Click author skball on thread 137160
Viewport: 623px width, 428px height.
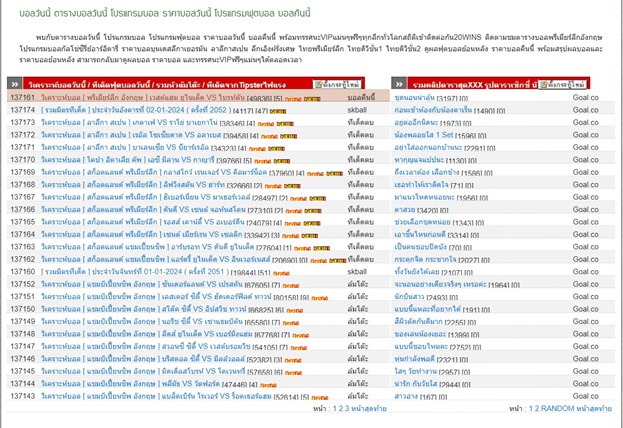click(x=357, y=272)
